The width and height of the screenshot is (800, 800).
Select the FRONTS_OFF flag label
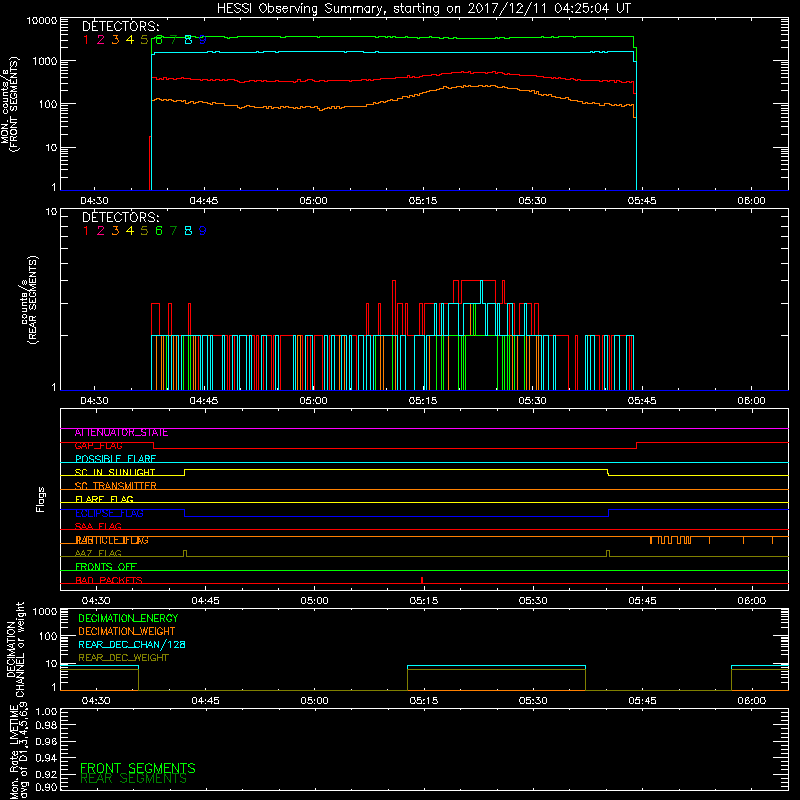click(x=106, y=567)
